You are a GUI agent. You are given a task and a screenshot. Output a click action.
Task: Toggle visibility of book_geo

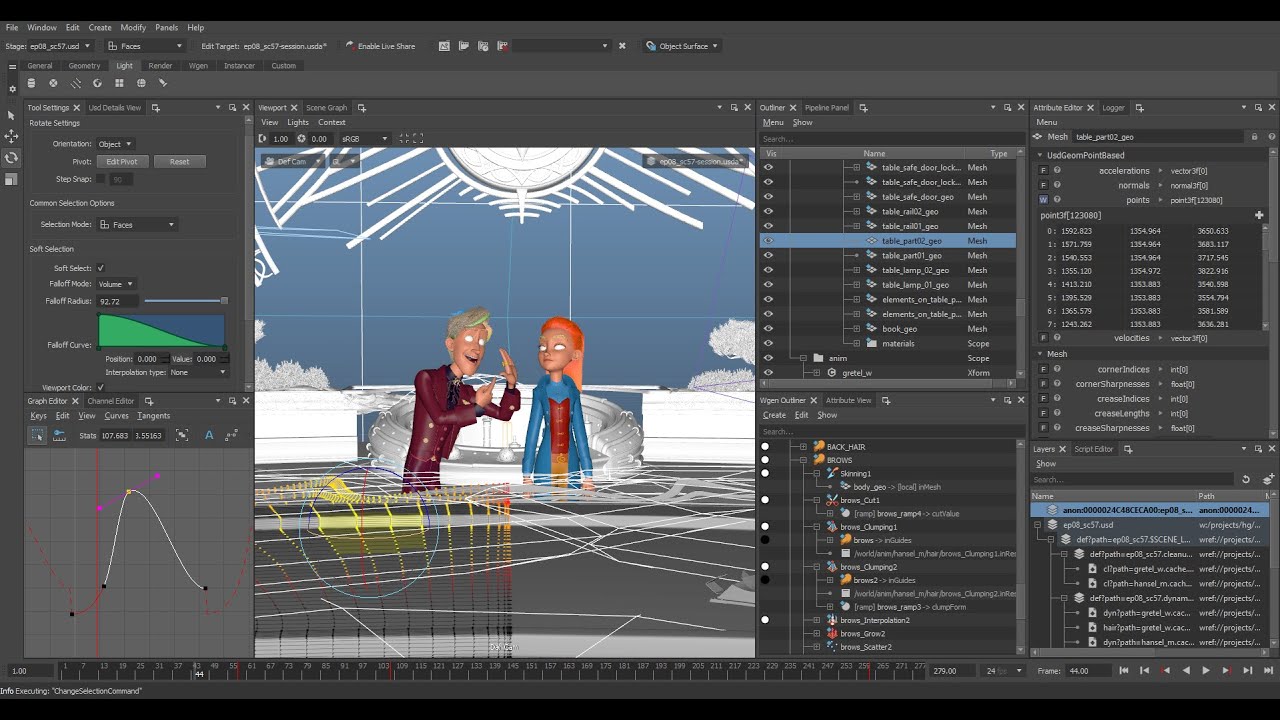768,328
